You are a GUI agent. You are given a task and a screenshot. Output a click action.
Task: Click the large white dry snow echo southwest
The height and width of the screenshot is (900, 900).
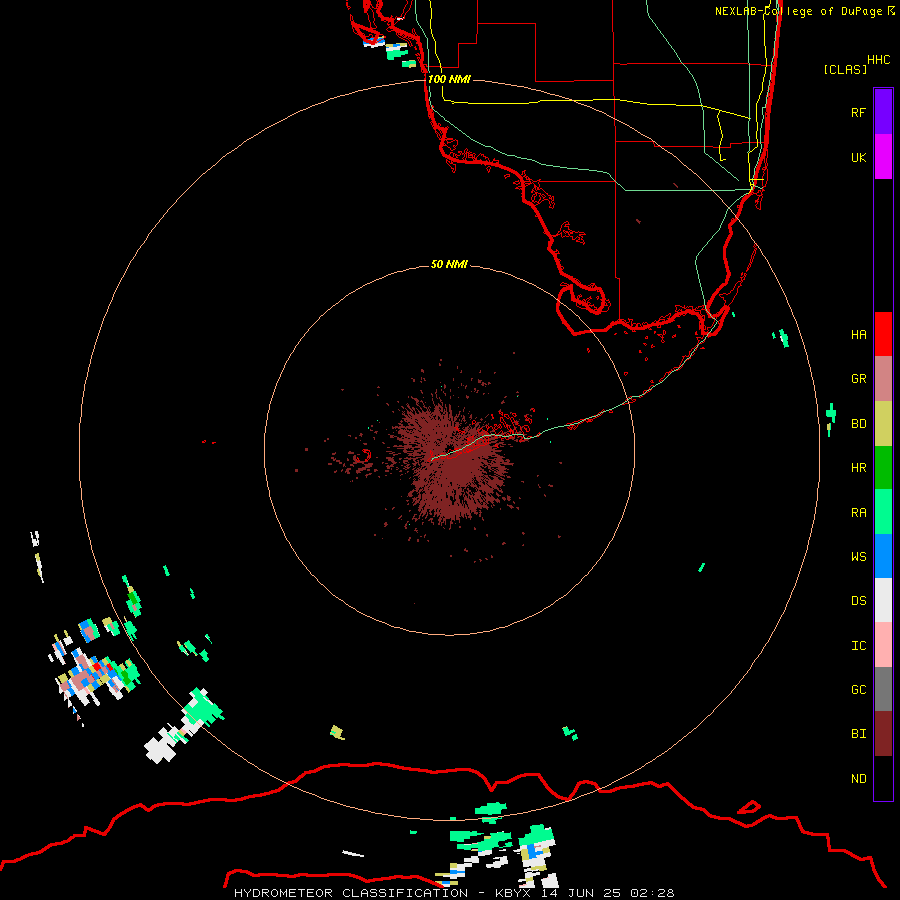point(161,748)
